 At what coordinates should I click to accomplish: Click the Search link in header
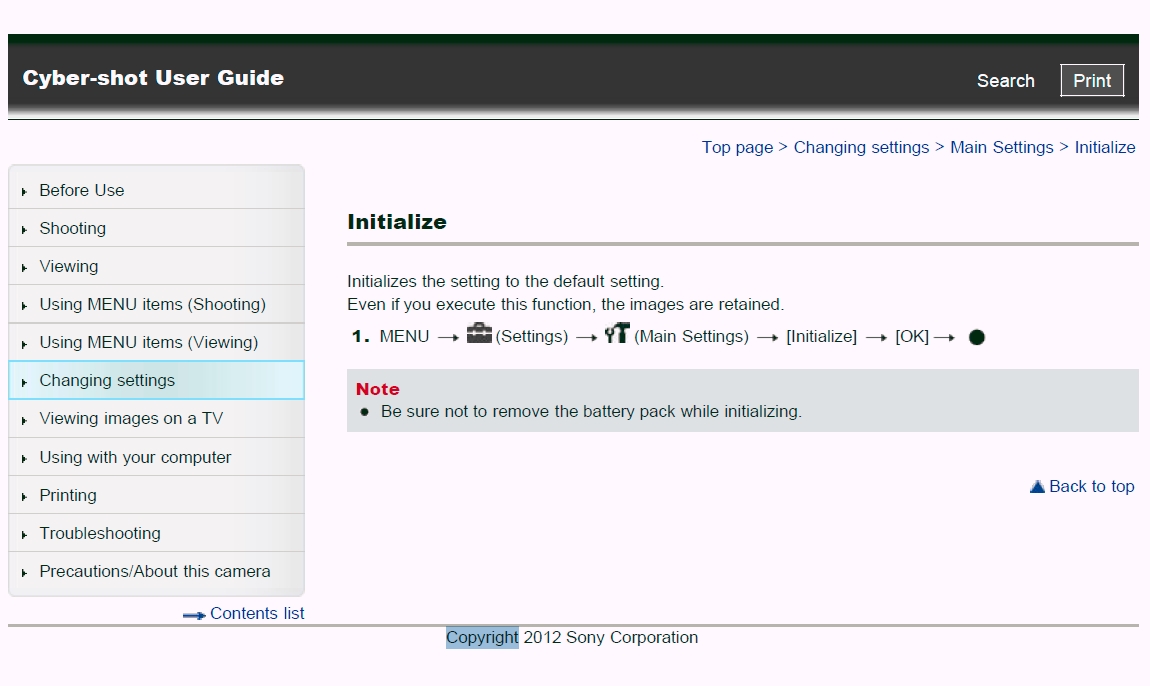[1005, 81]
